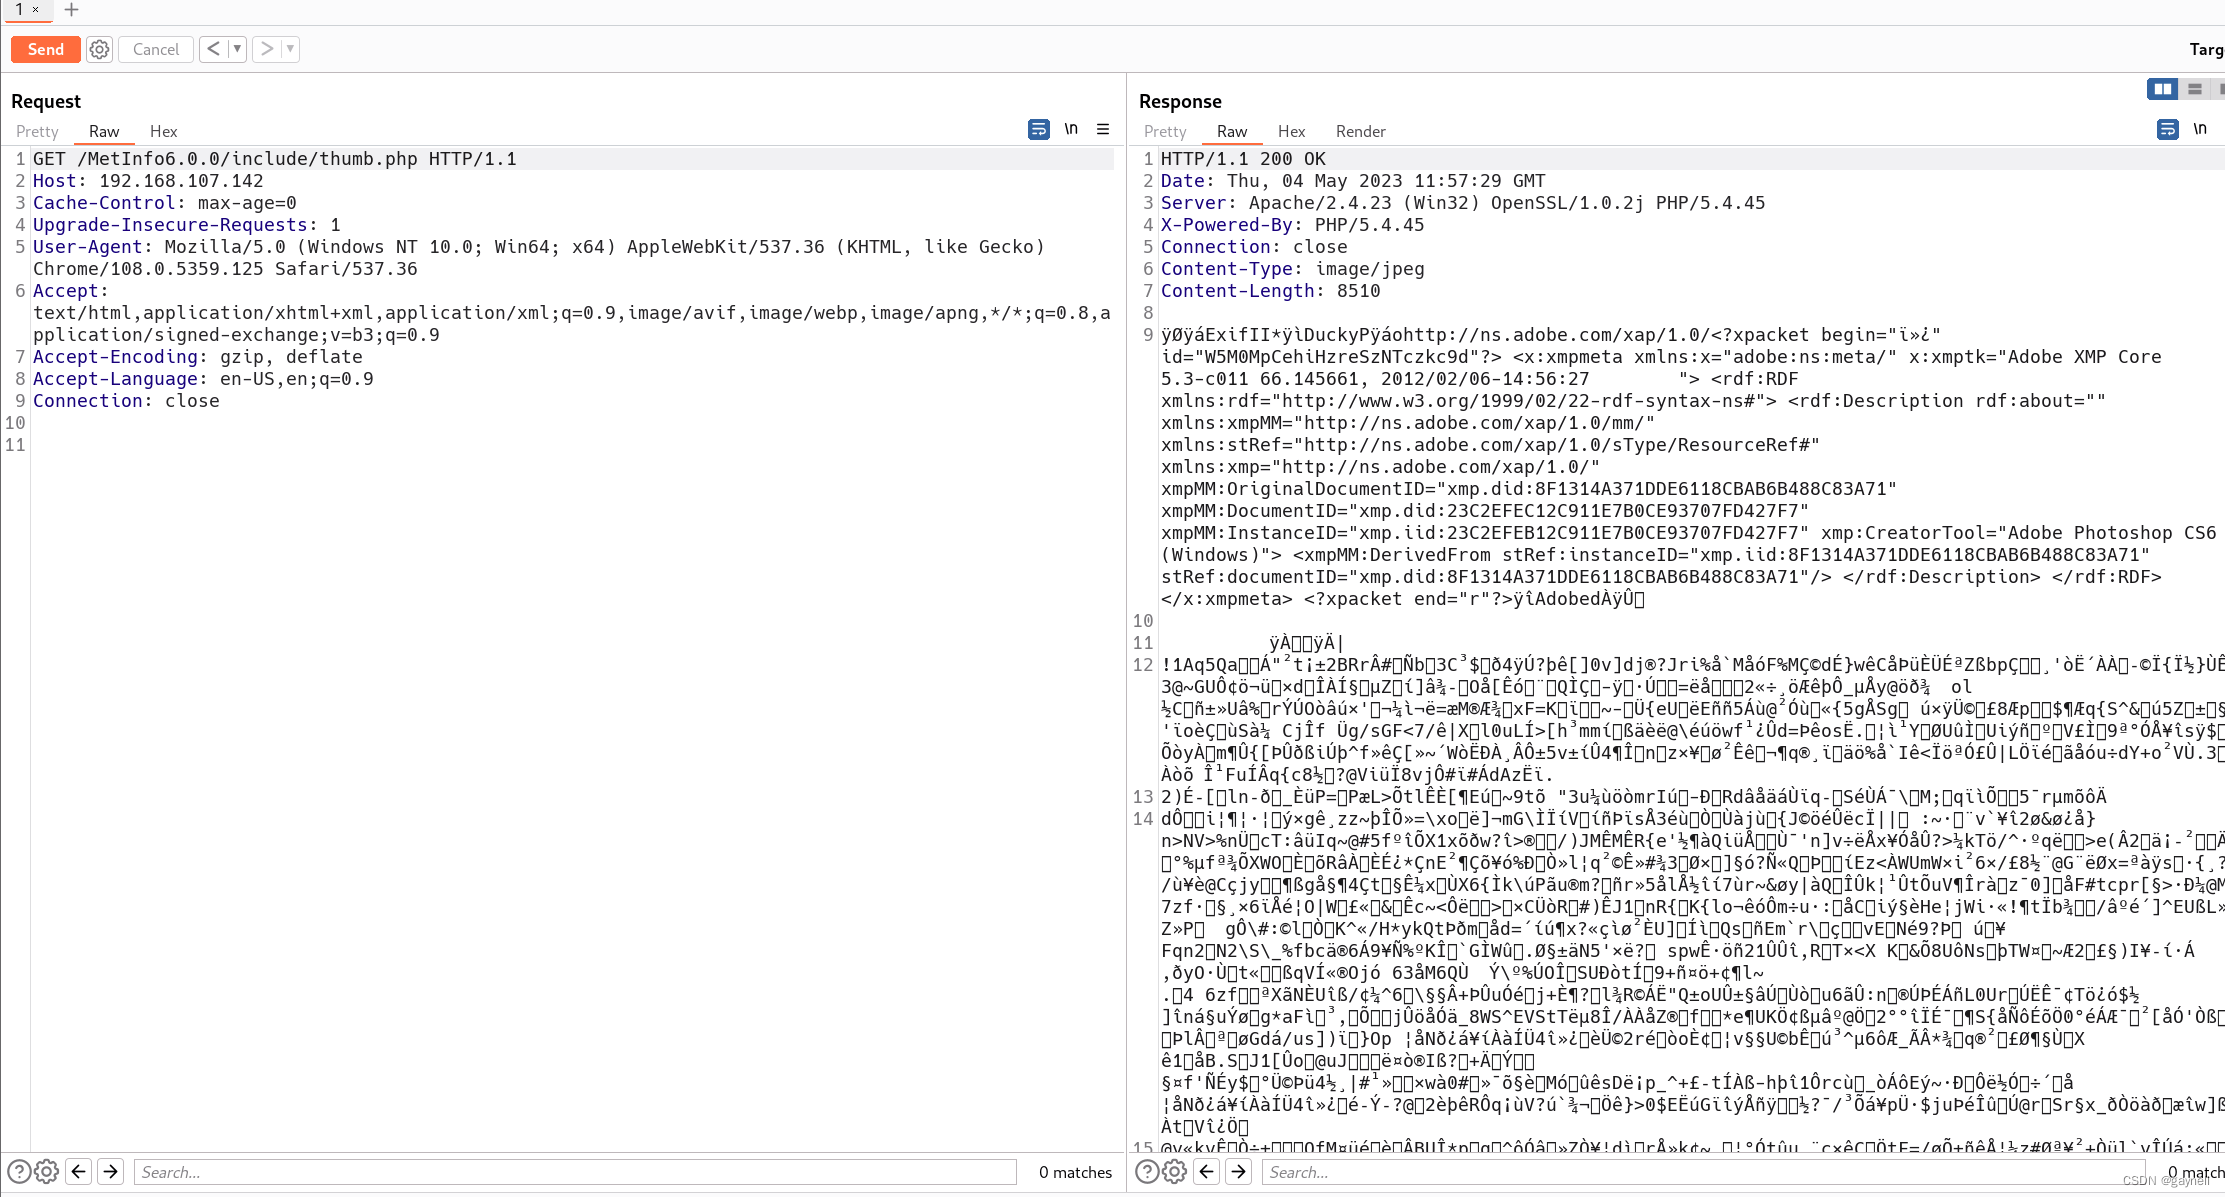Click the orange Send button
Image resolution: width=2225 pixels, height=1197 pixels.
click(45, 49)
